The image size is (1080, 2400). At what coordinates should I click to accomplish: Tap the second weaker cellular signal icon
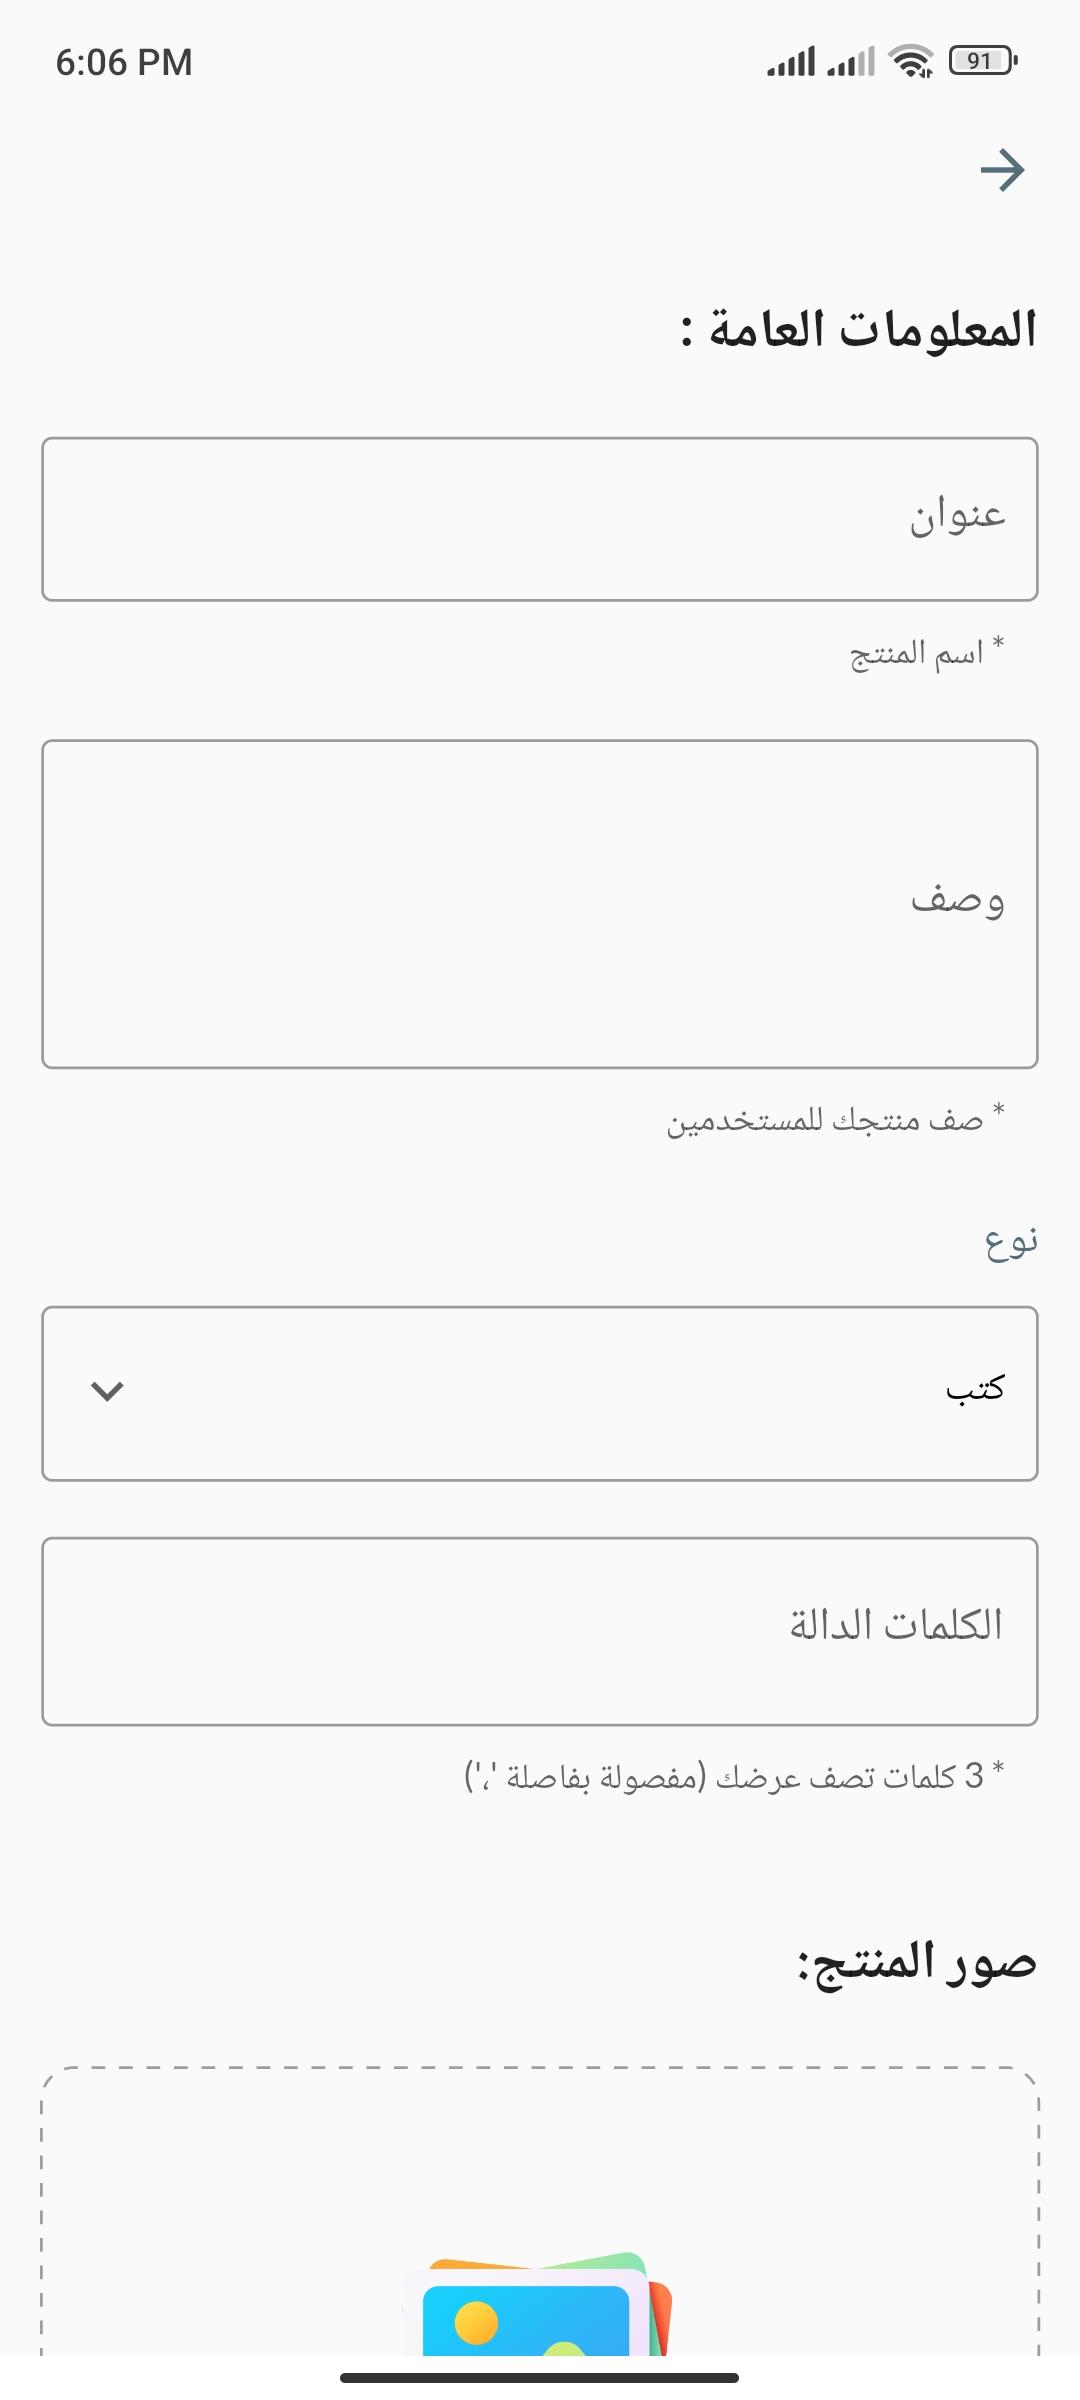[x=851, y=62]
